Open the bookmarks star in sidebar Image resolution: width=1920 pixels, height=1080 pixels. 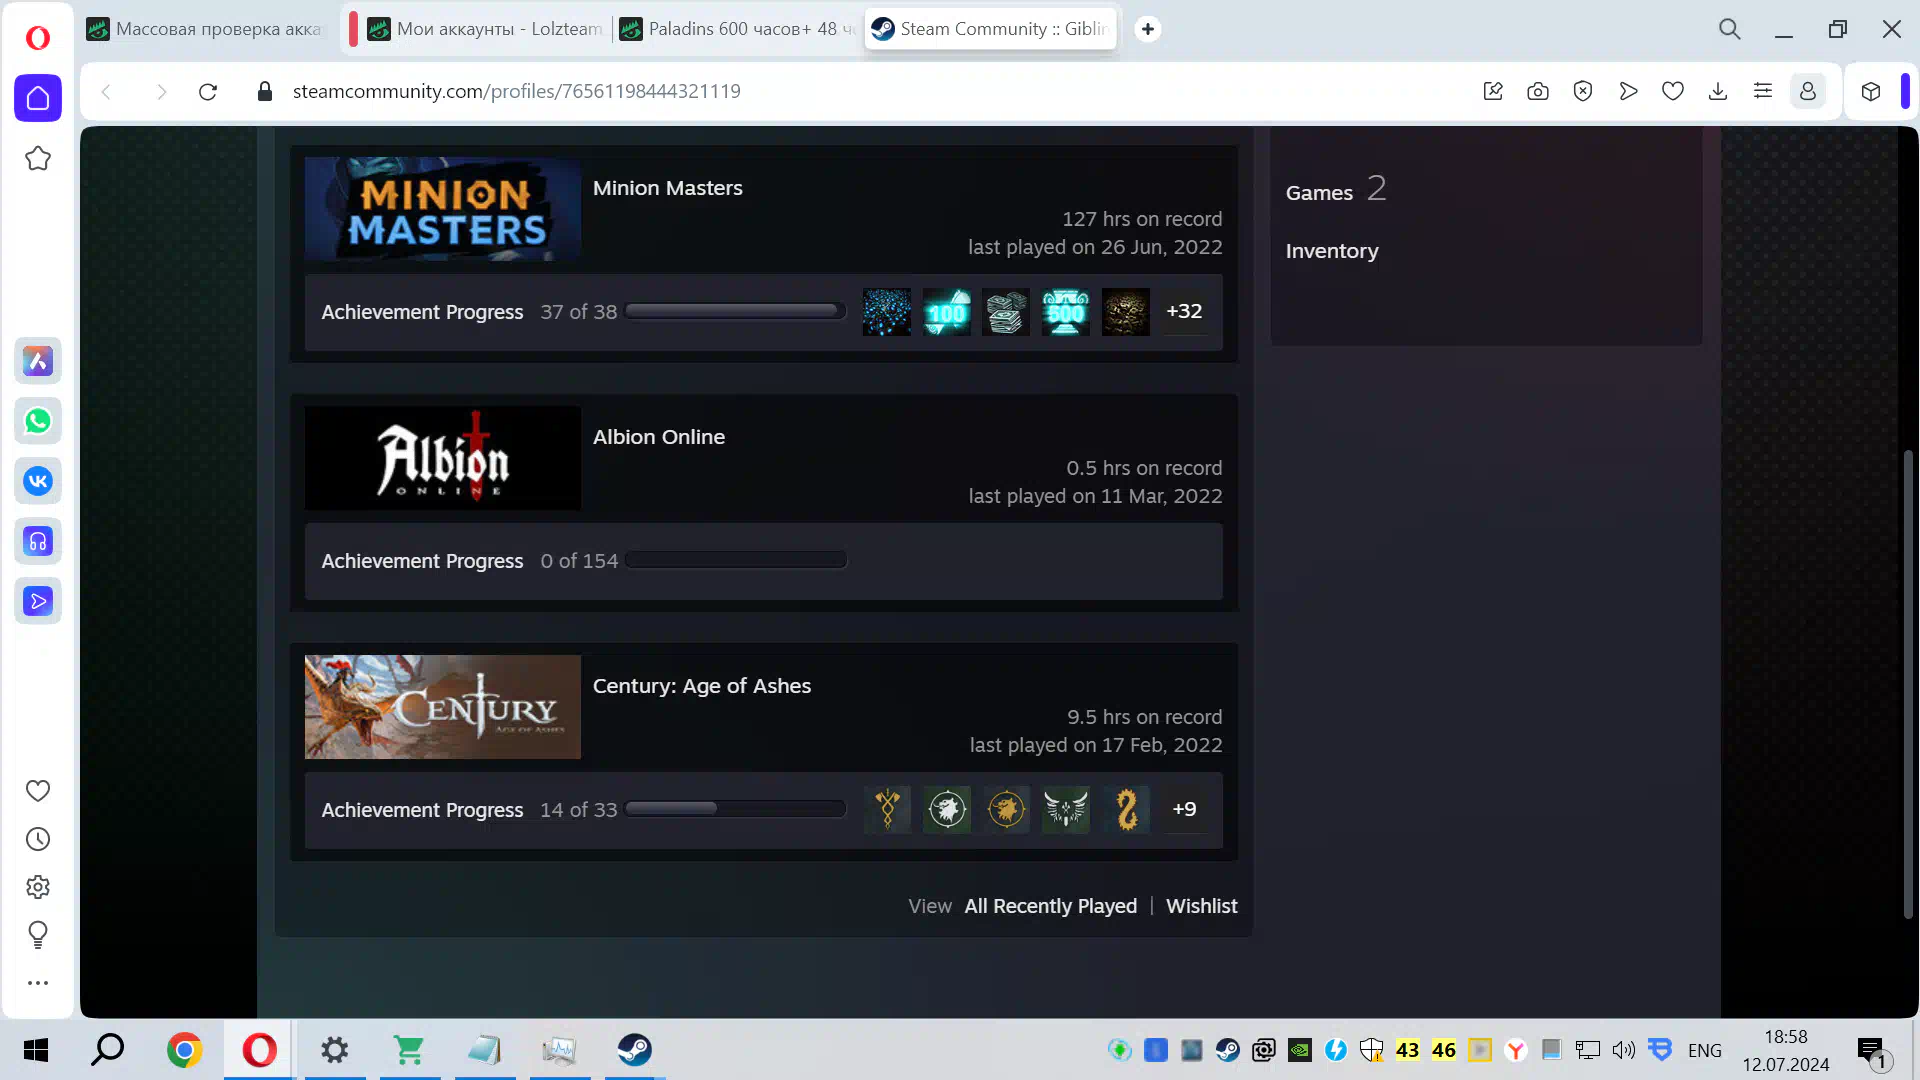38,158
